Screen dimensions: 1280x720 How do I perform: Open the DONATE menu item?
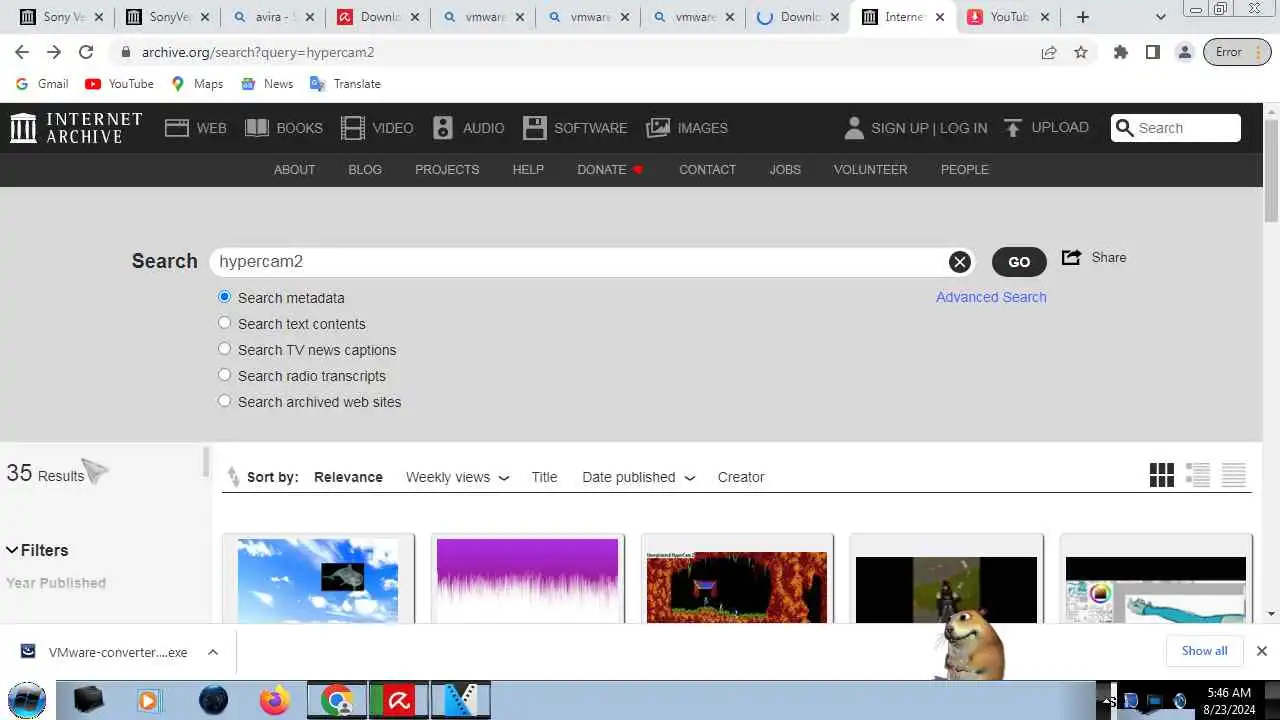pos(610,169)
